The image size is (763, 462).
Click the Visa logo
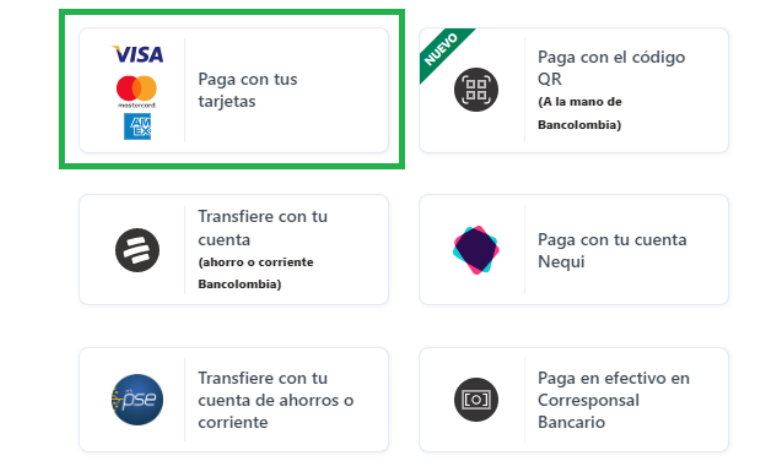pos(138,54)
